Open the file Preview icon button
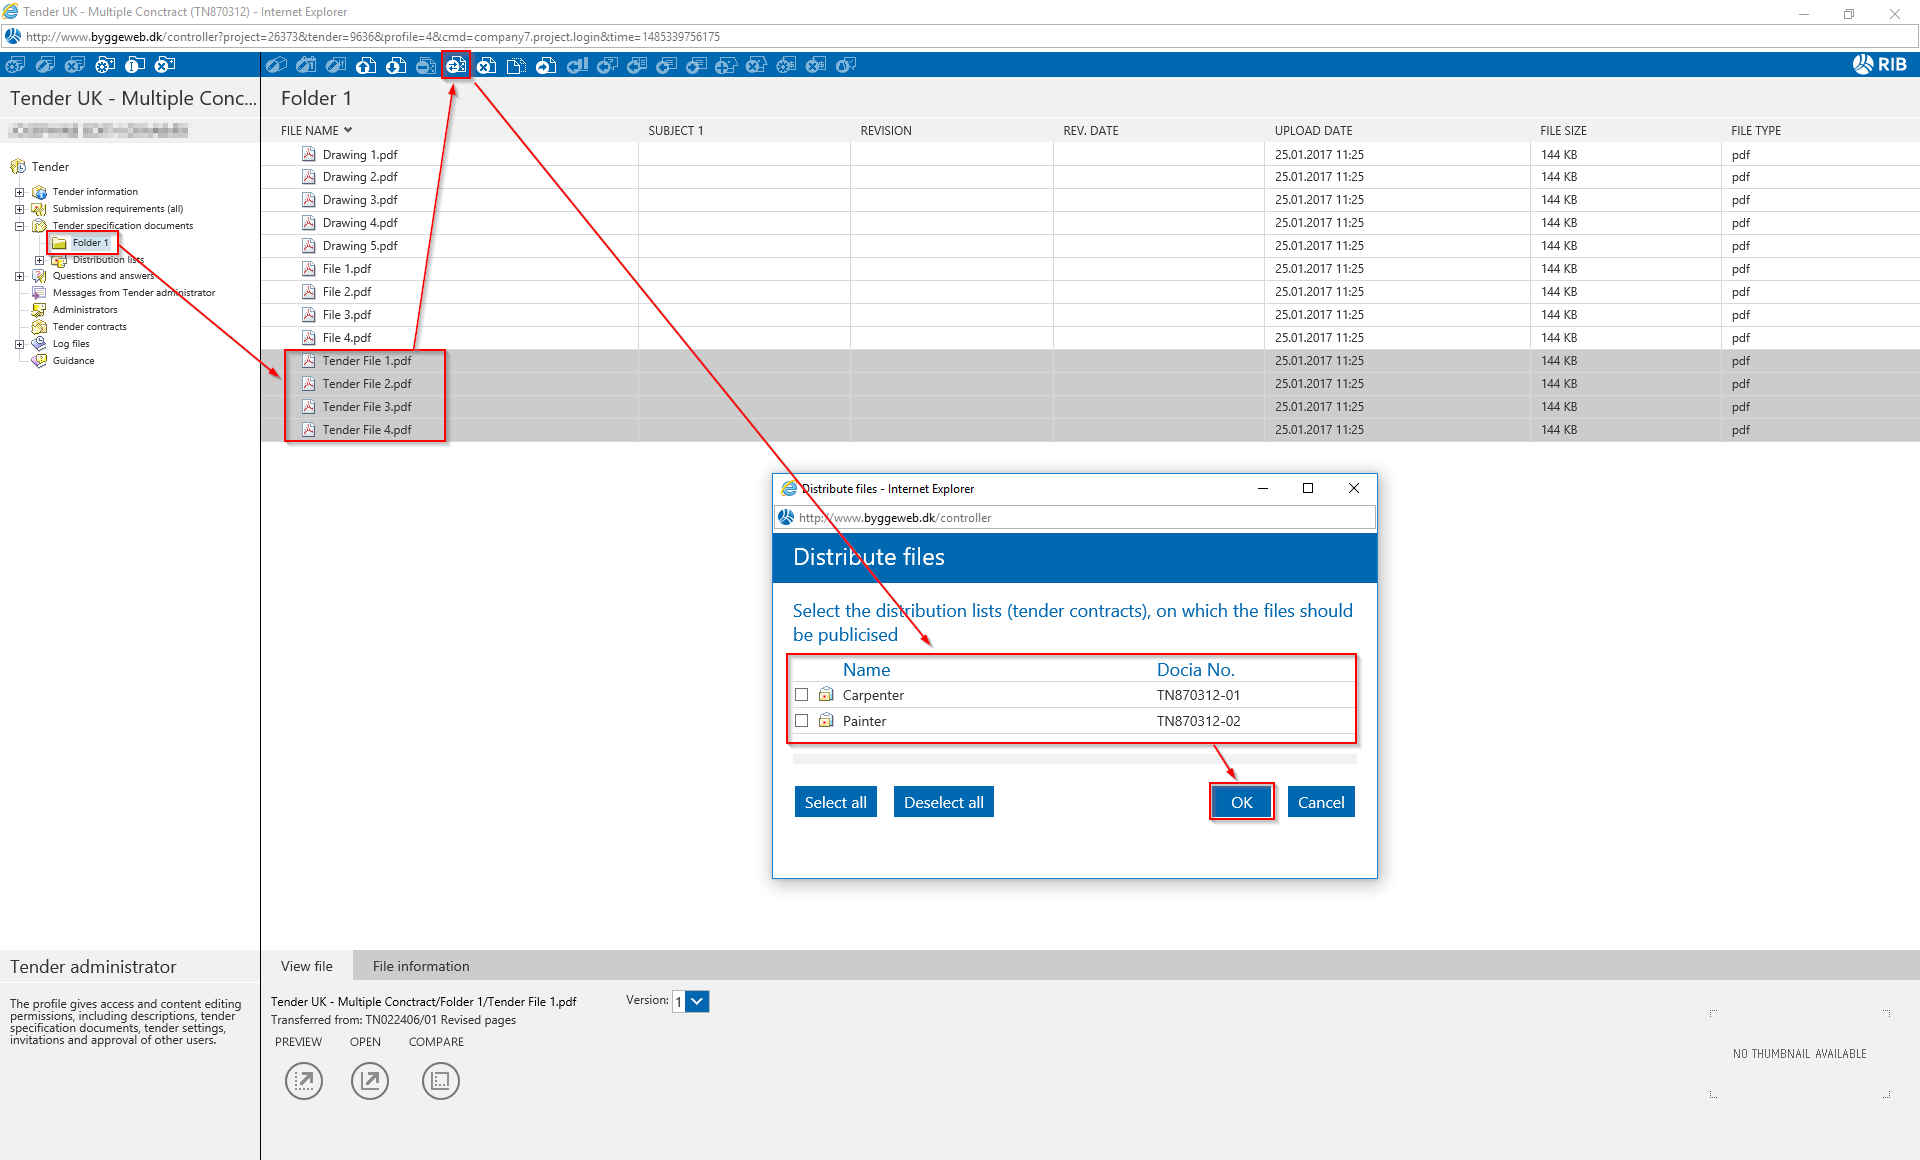 pyautogui.click(x=304, y=1081)
